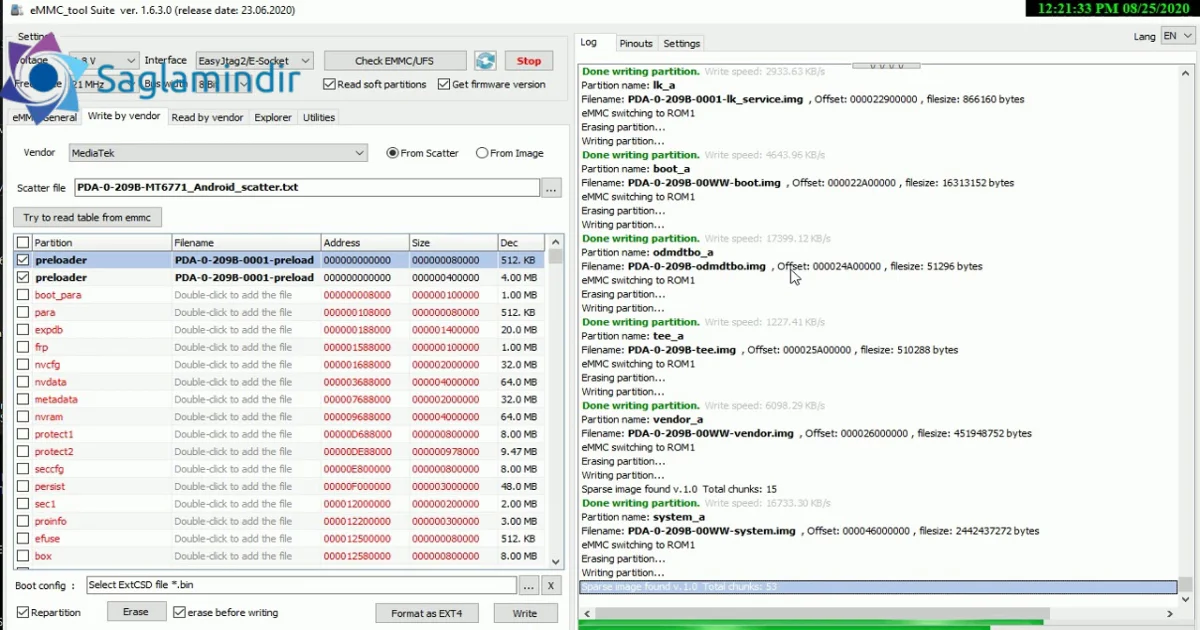Click the Dec column header

(x=522, y=243)
